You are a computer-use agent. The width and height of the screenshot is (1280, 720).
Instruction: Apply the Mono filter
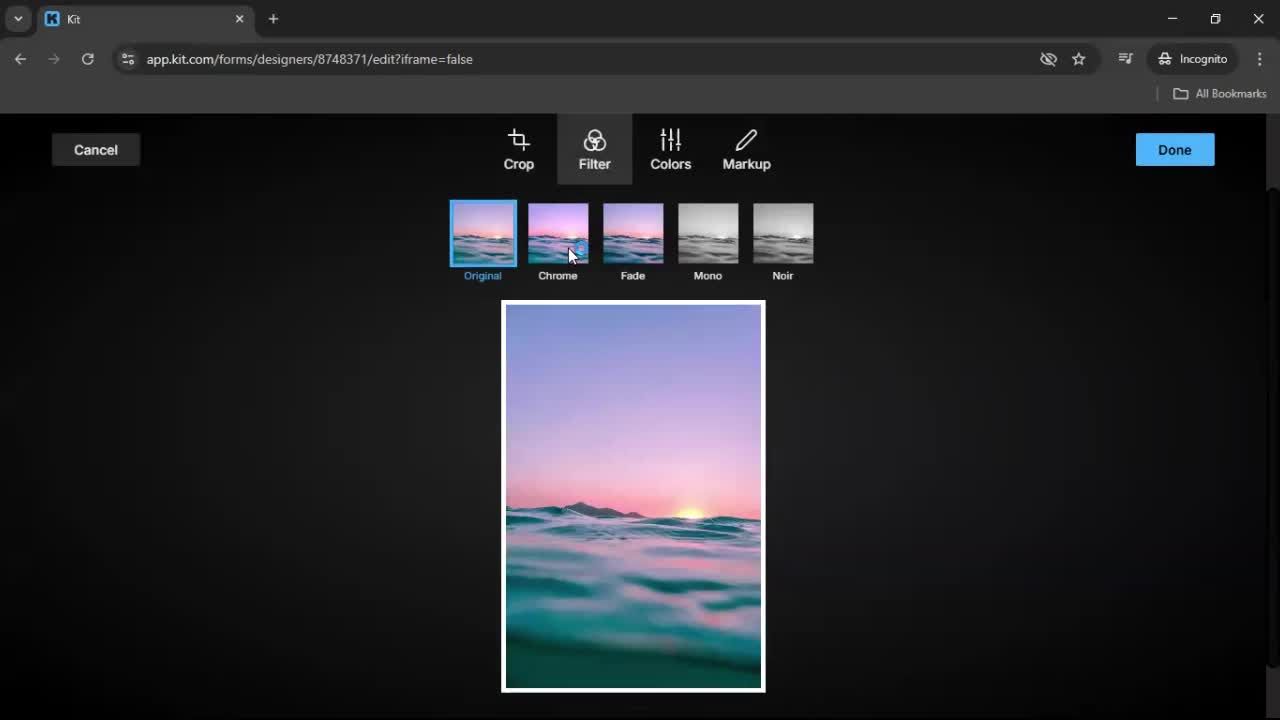tap(708, 233)
